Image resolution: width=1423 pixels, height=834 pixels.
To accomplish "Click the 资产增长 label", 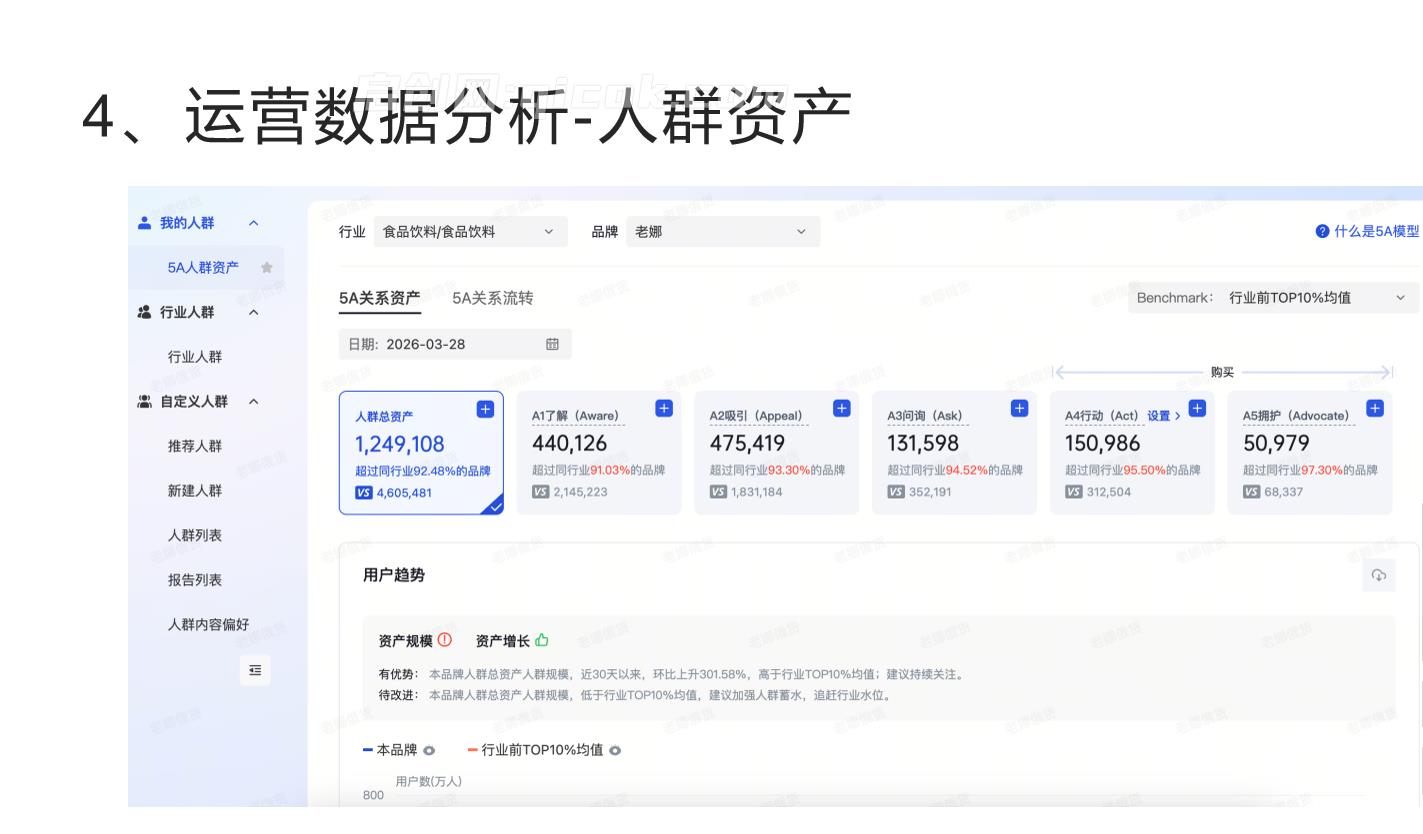I will click(x=502, y=641).
